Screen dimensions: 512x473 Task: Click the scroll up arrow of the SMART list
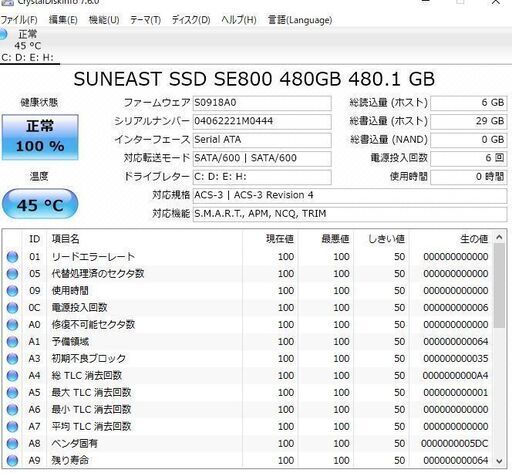click(499, 237)
